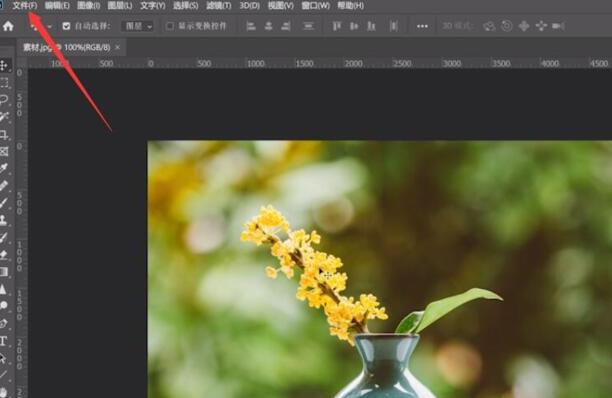This screenshot has height=398, width=612.
Task: Click the align left edges icon
Action: coord(251,26)
